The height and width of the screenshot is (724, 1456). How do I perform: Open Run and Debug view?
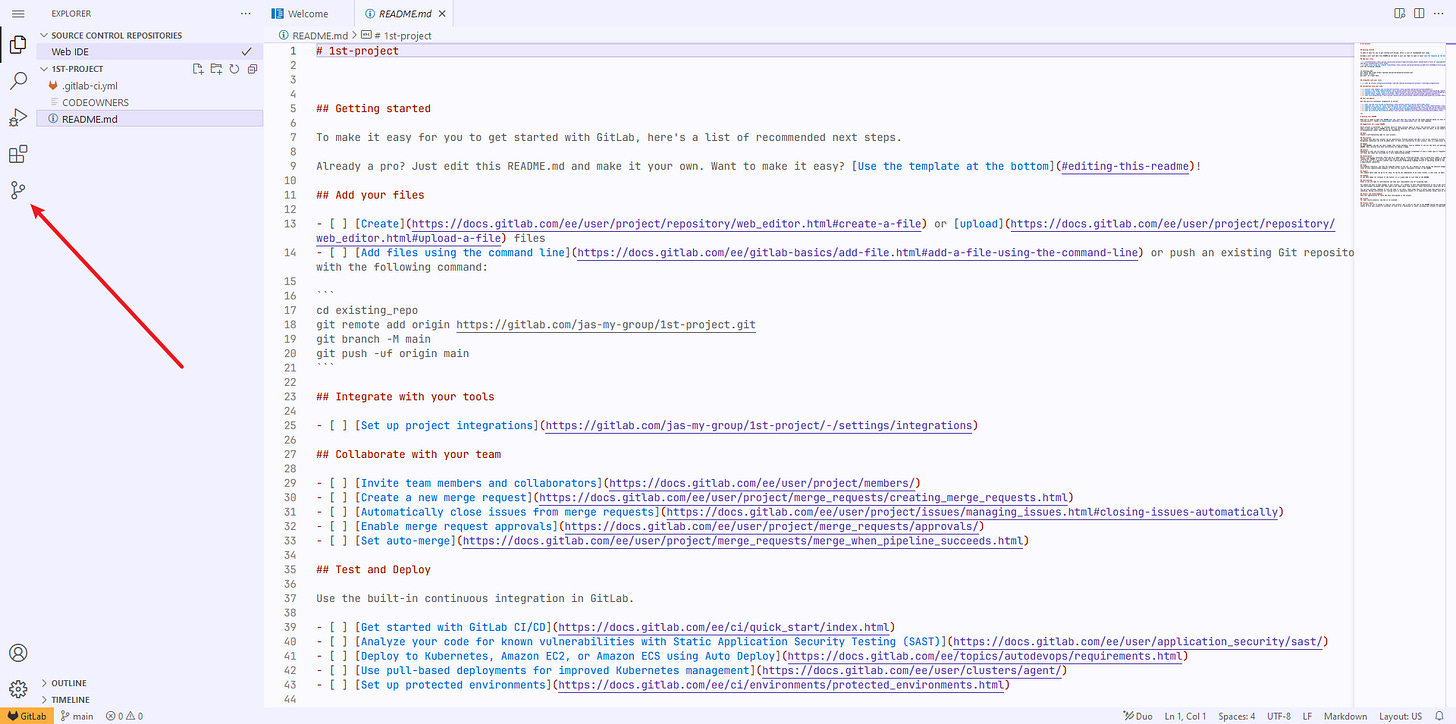[x=18, y=117]
